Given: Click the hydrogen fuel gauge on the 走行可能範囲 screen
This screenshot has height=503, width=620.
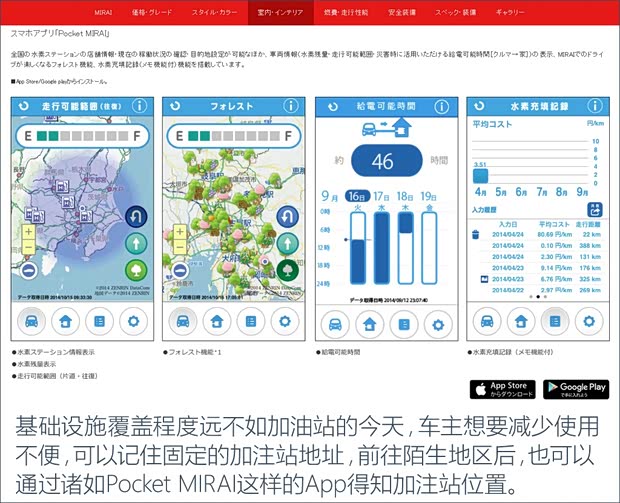Looking at the screenshot, I should (81, 135).
